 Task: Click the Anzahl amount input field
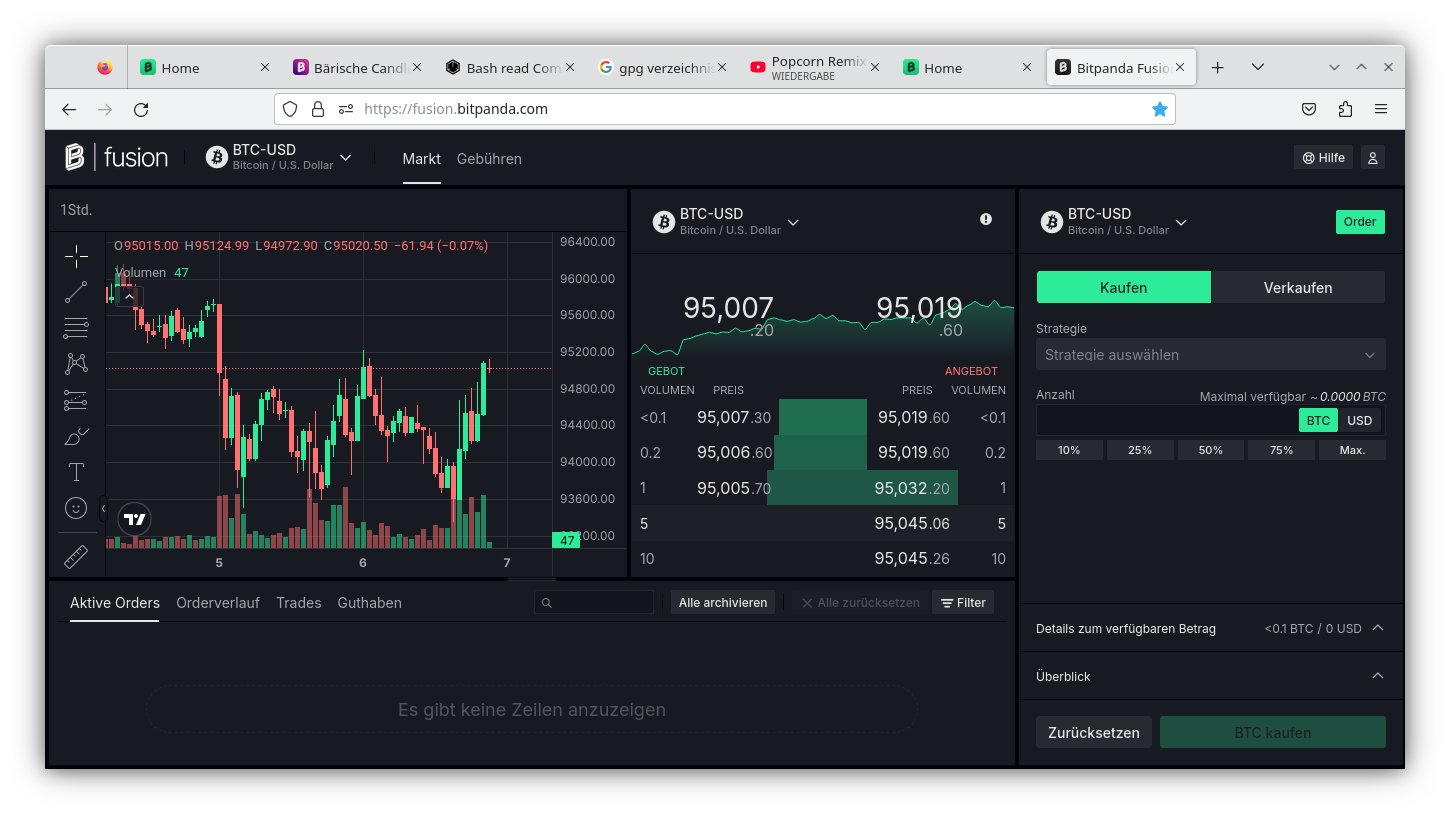click(x=1165, y=421)
